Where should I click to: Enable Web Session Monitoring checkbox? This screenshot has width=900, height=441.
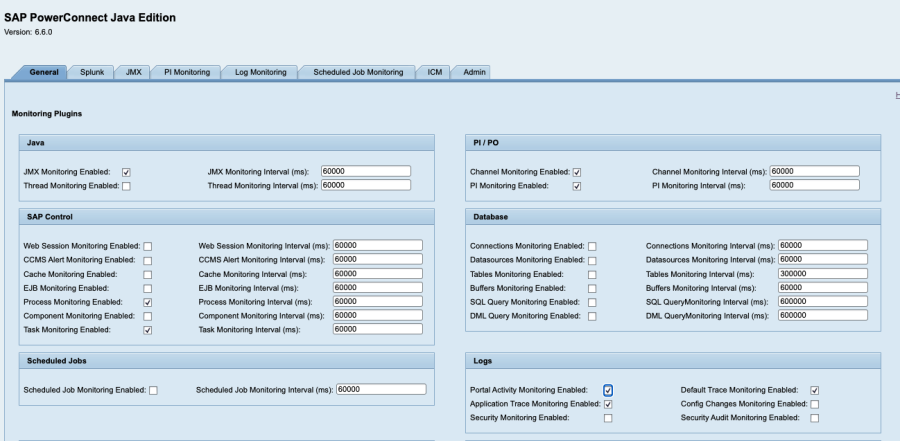(x=148, y=246)
